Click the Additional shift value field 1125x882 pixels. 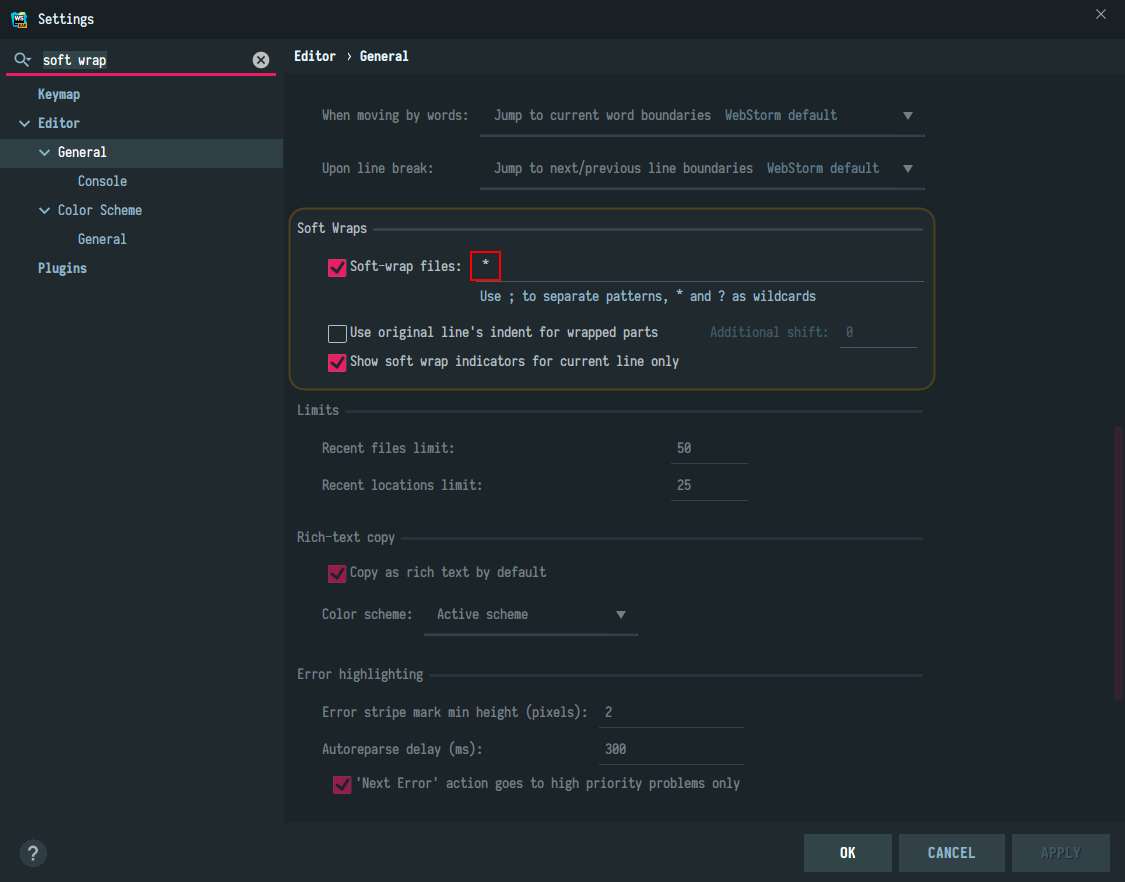(878, 332)
